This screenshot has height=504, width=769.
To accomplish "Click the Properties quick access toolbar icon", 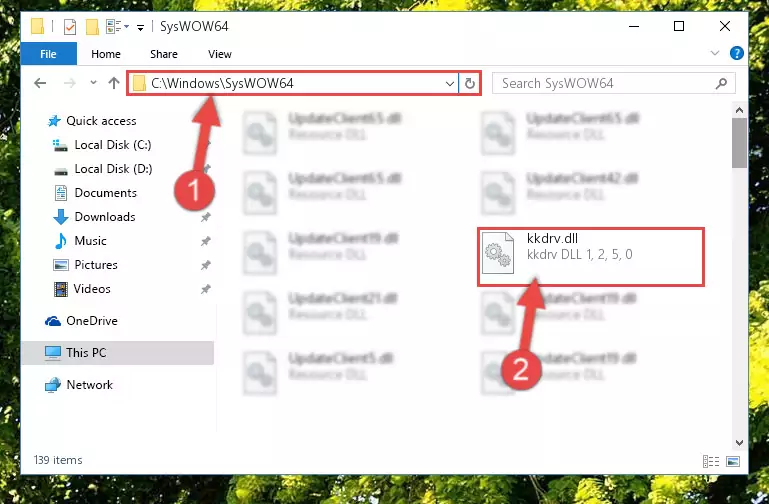I will click(70, 26).
